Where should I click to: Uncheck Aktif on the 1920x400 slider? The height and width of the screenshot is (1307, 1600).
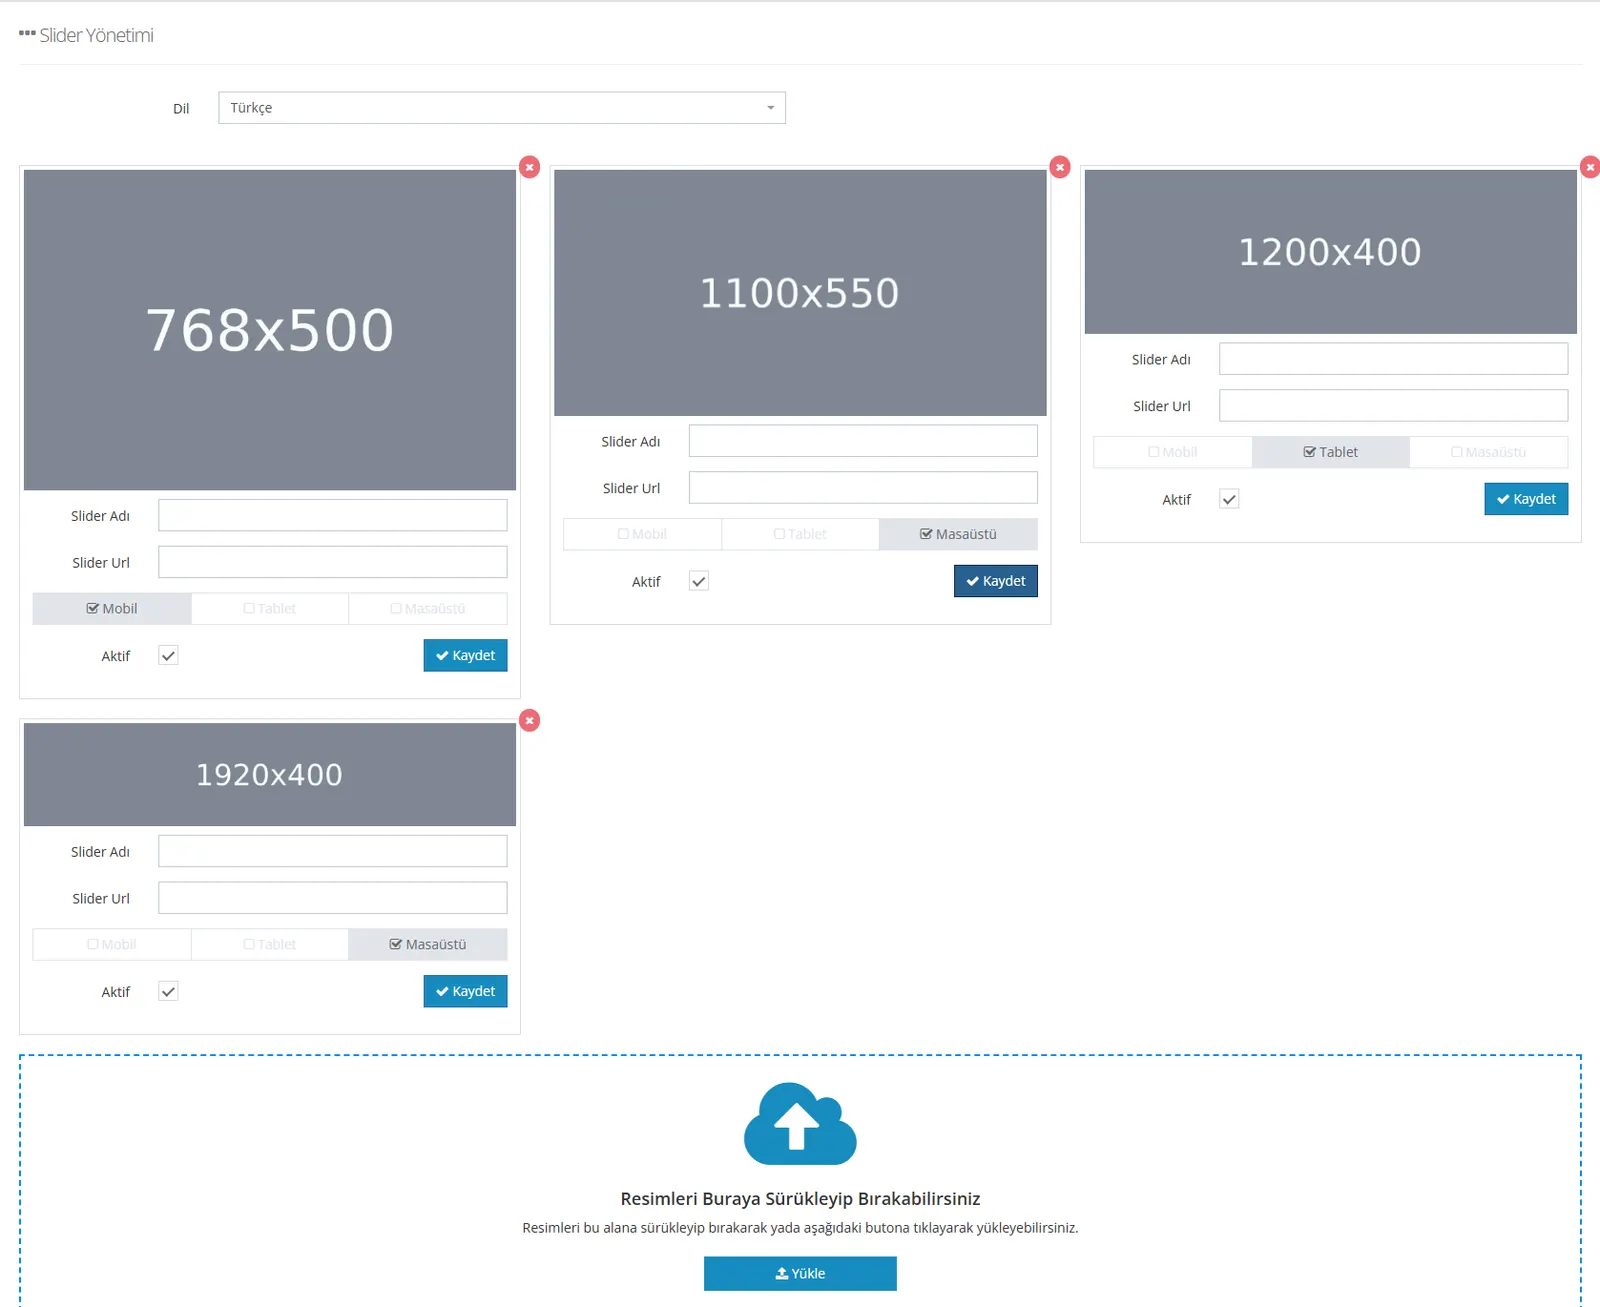168,991
